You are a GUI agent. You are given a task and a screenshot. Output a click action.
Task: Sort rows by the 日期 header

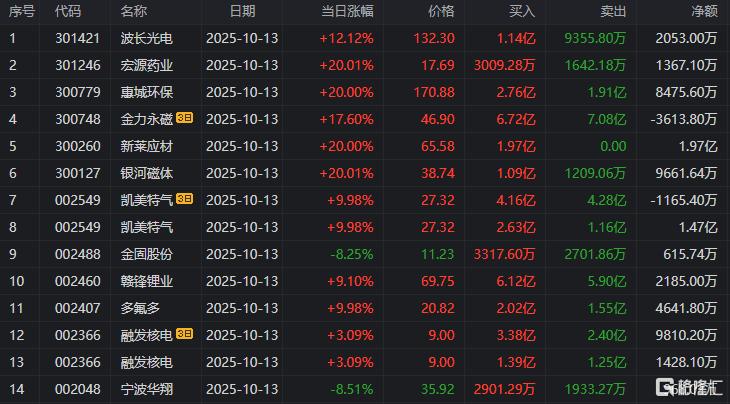242,12
